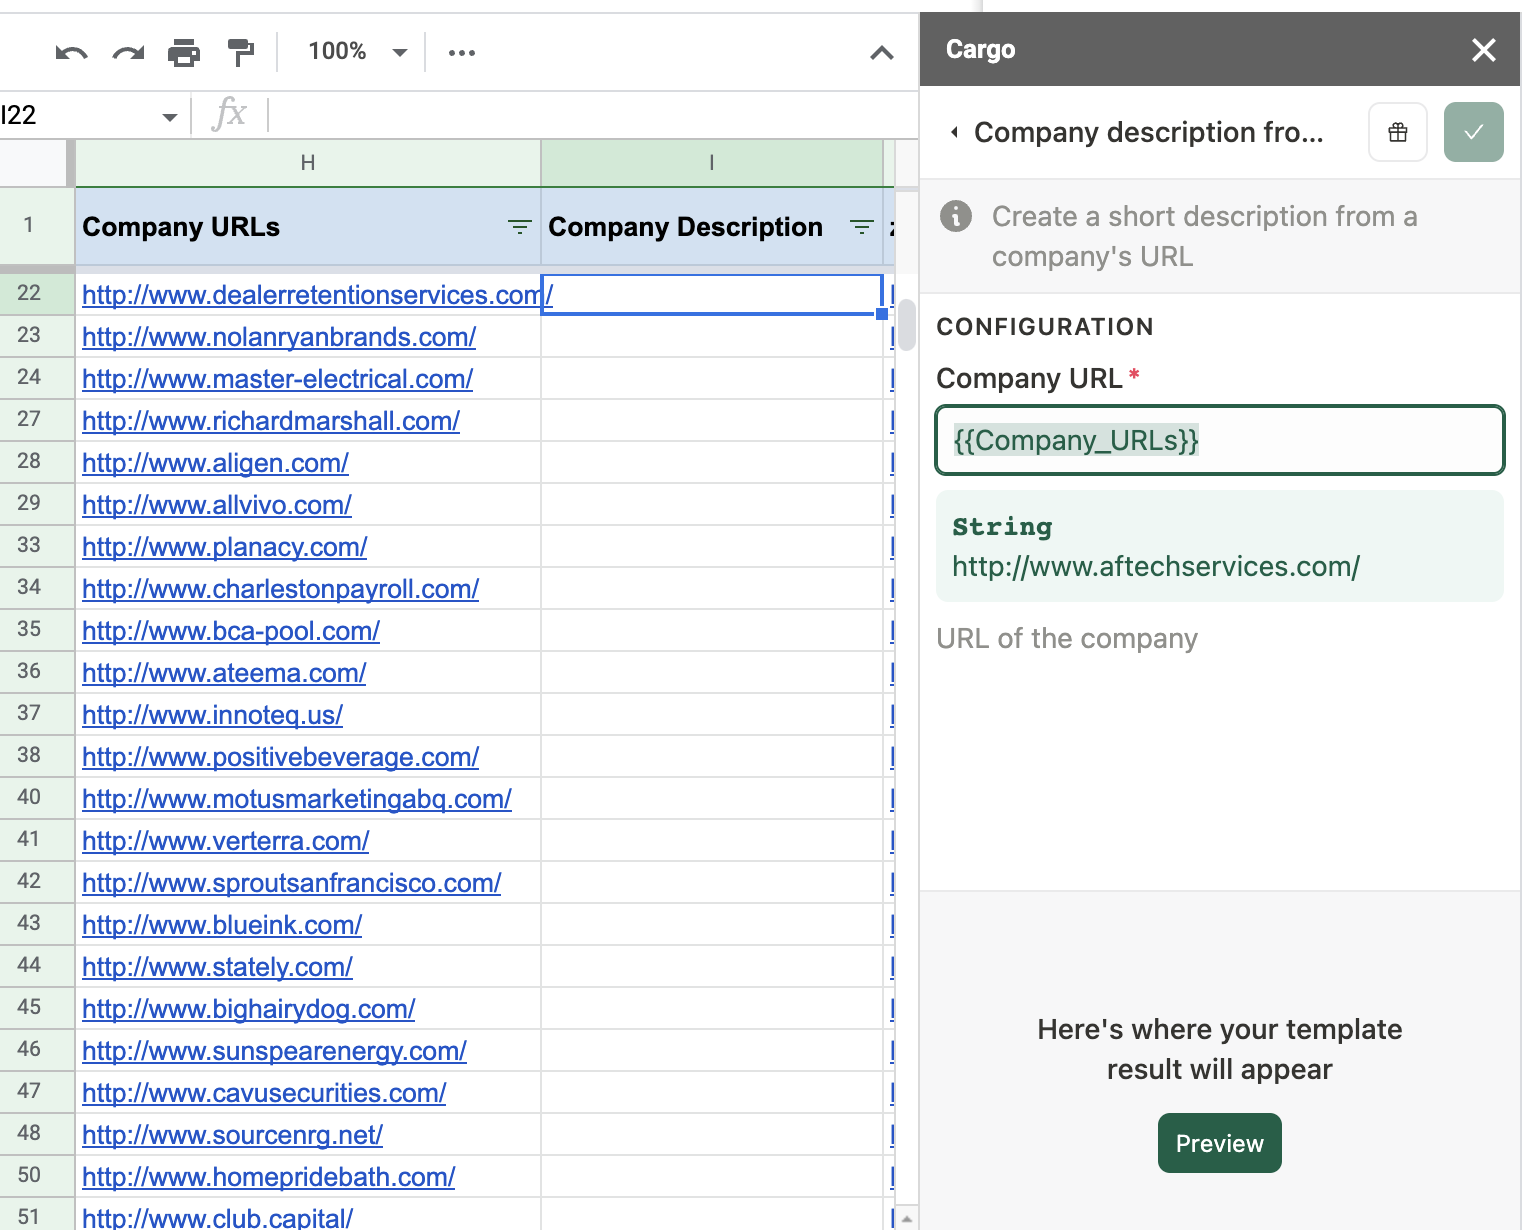Select column H header
The height and width of the screenshot is (1230, 1522).
[308, 163]
